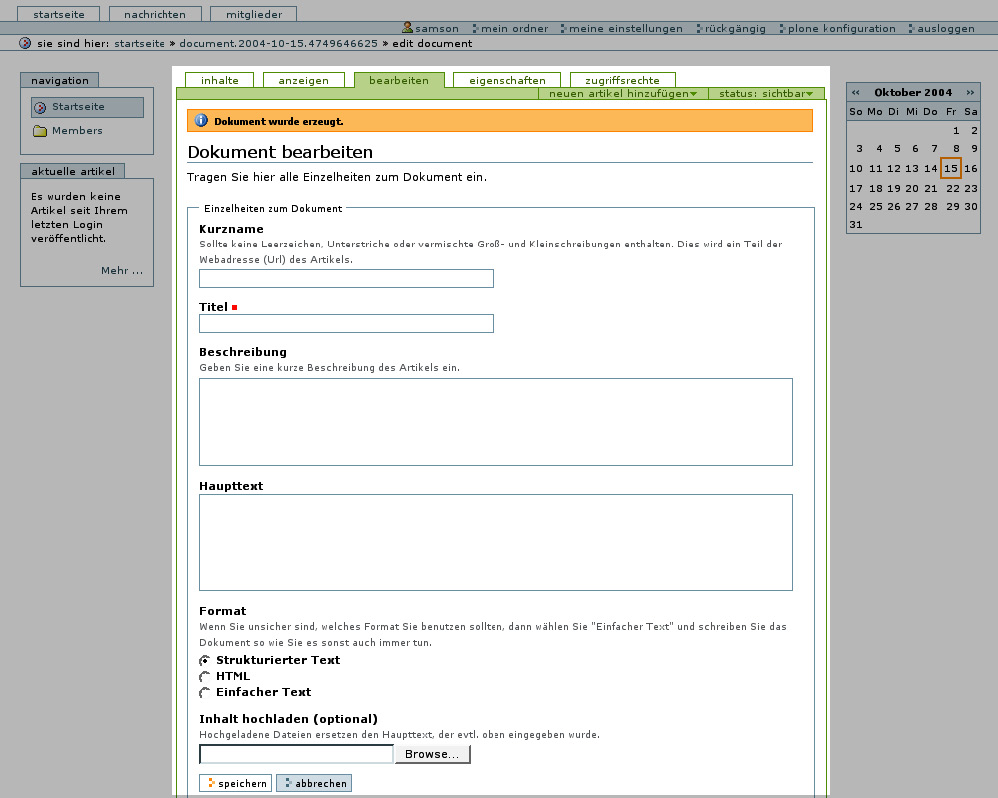This screenshot has width=998, height=798.
Task: Click into the Titel input field
Action: coord(346,323)
